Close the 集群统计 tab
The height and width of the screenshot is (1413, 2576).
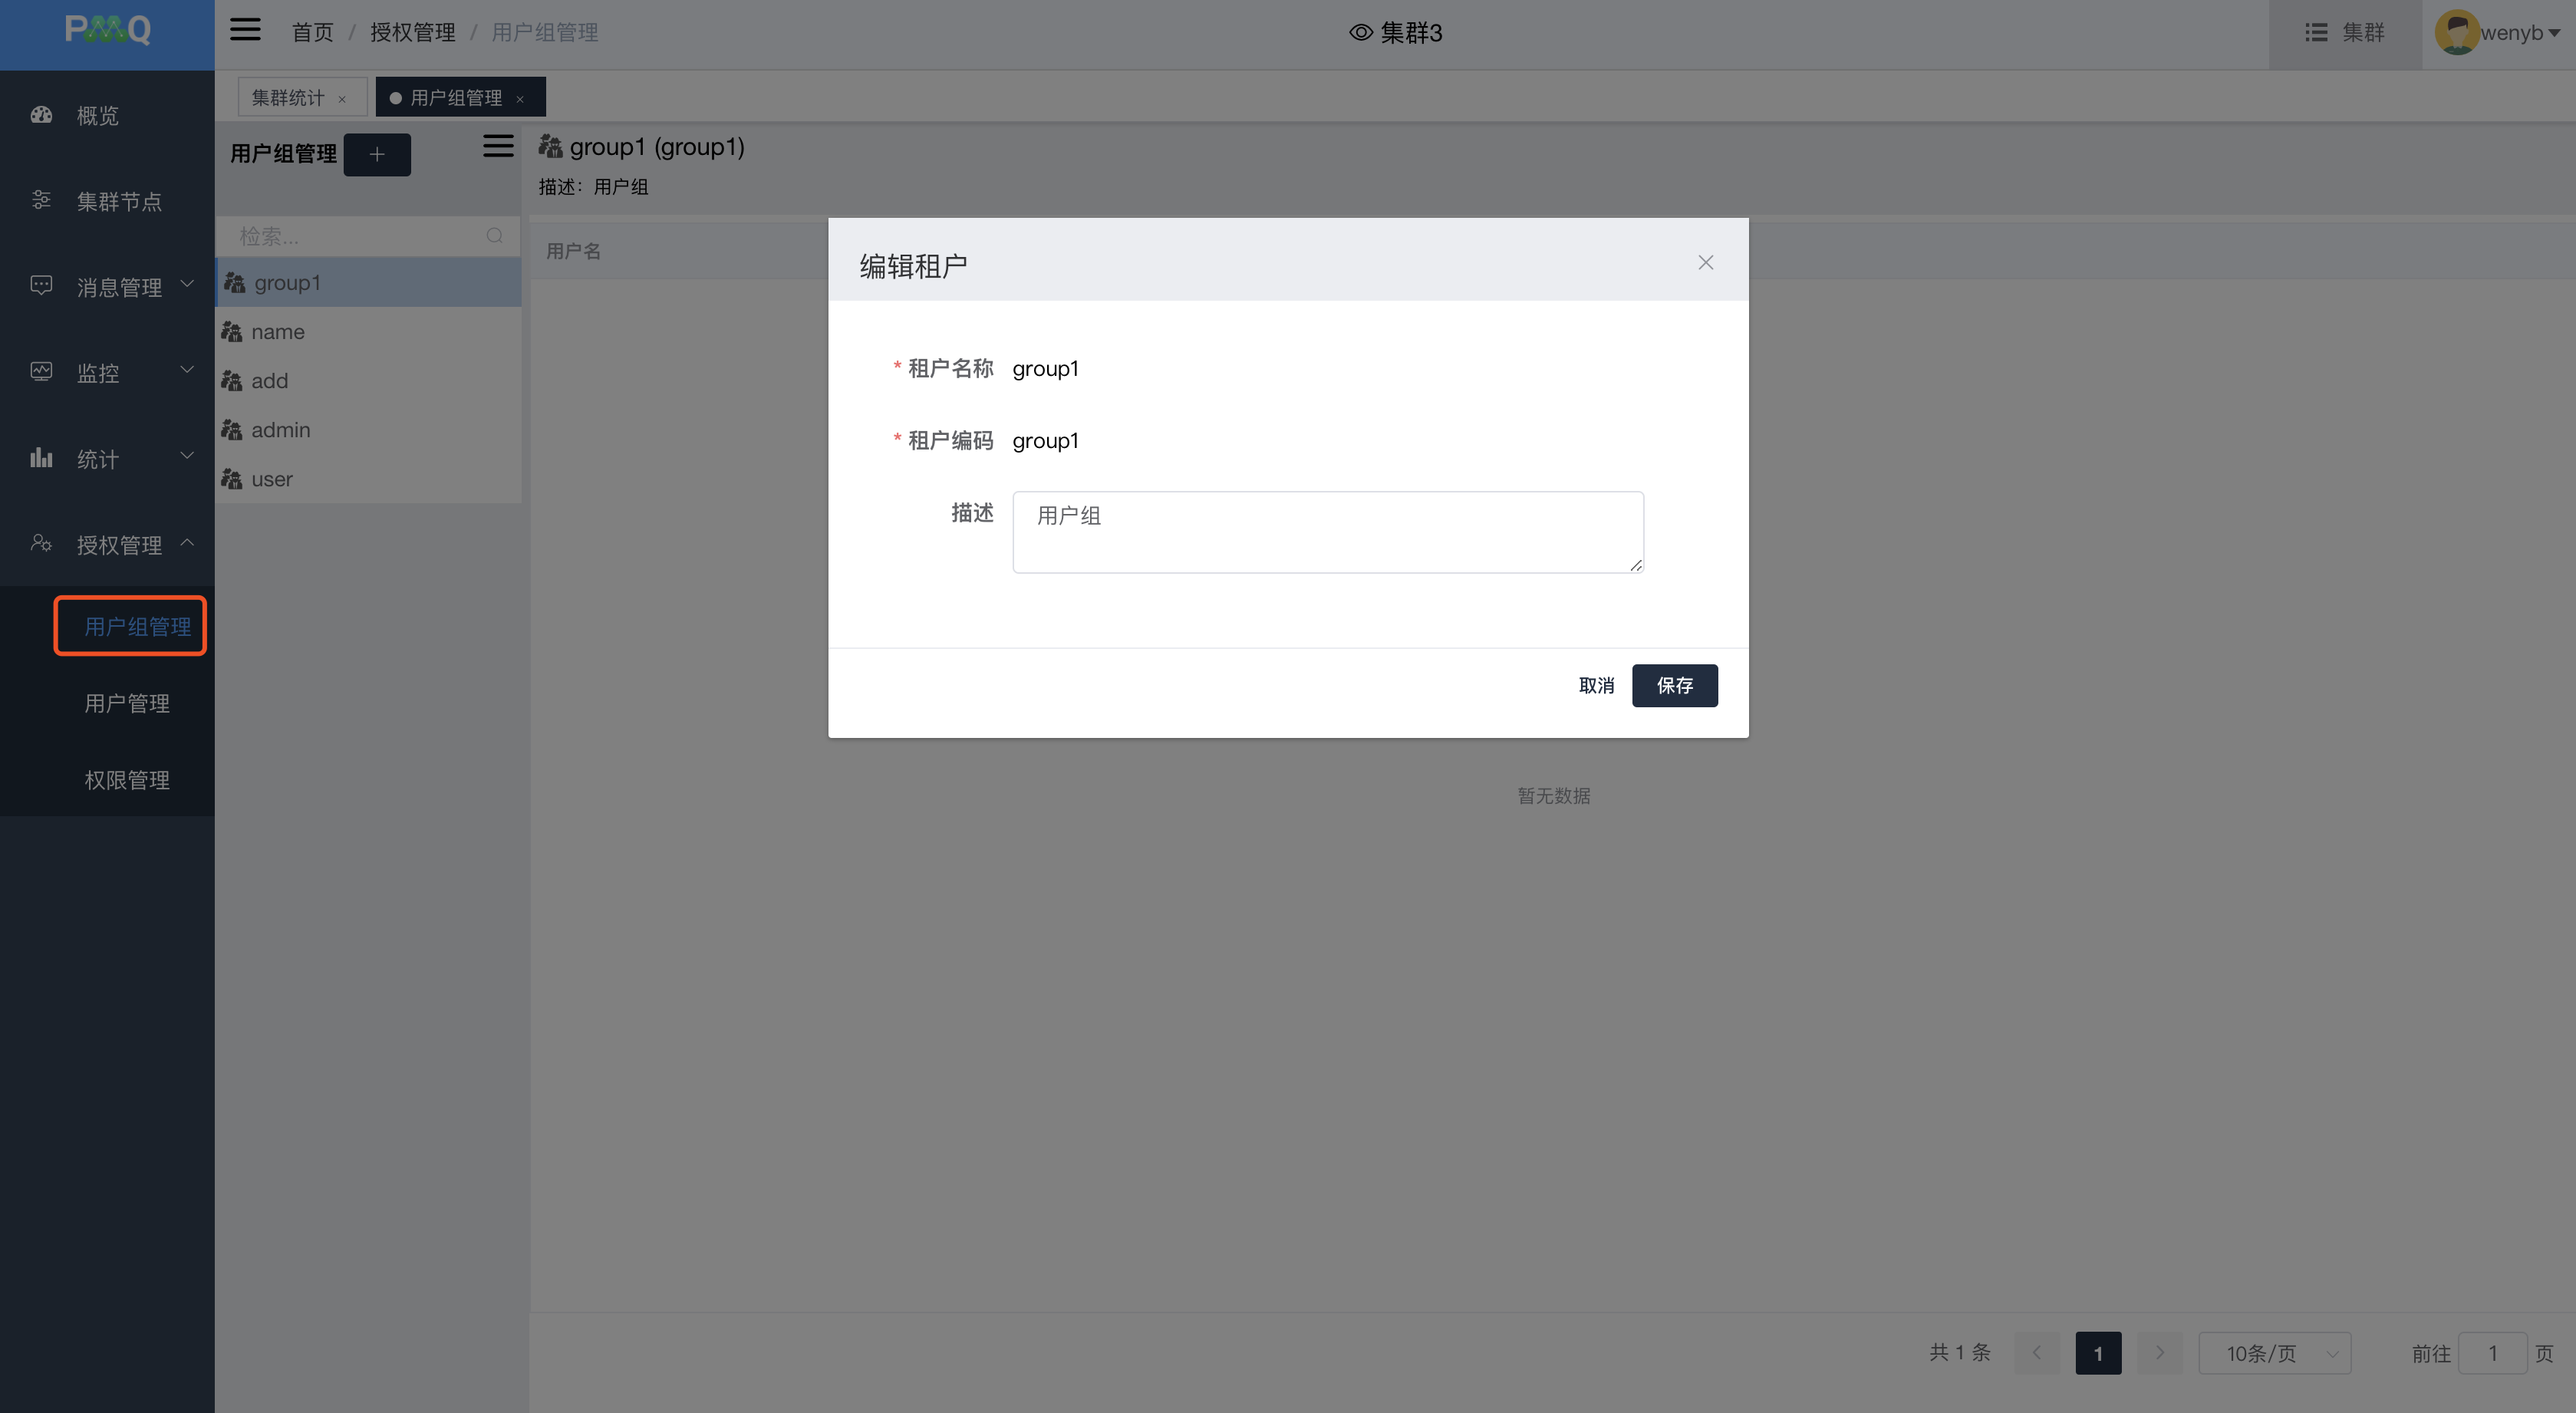coord(342,98)
